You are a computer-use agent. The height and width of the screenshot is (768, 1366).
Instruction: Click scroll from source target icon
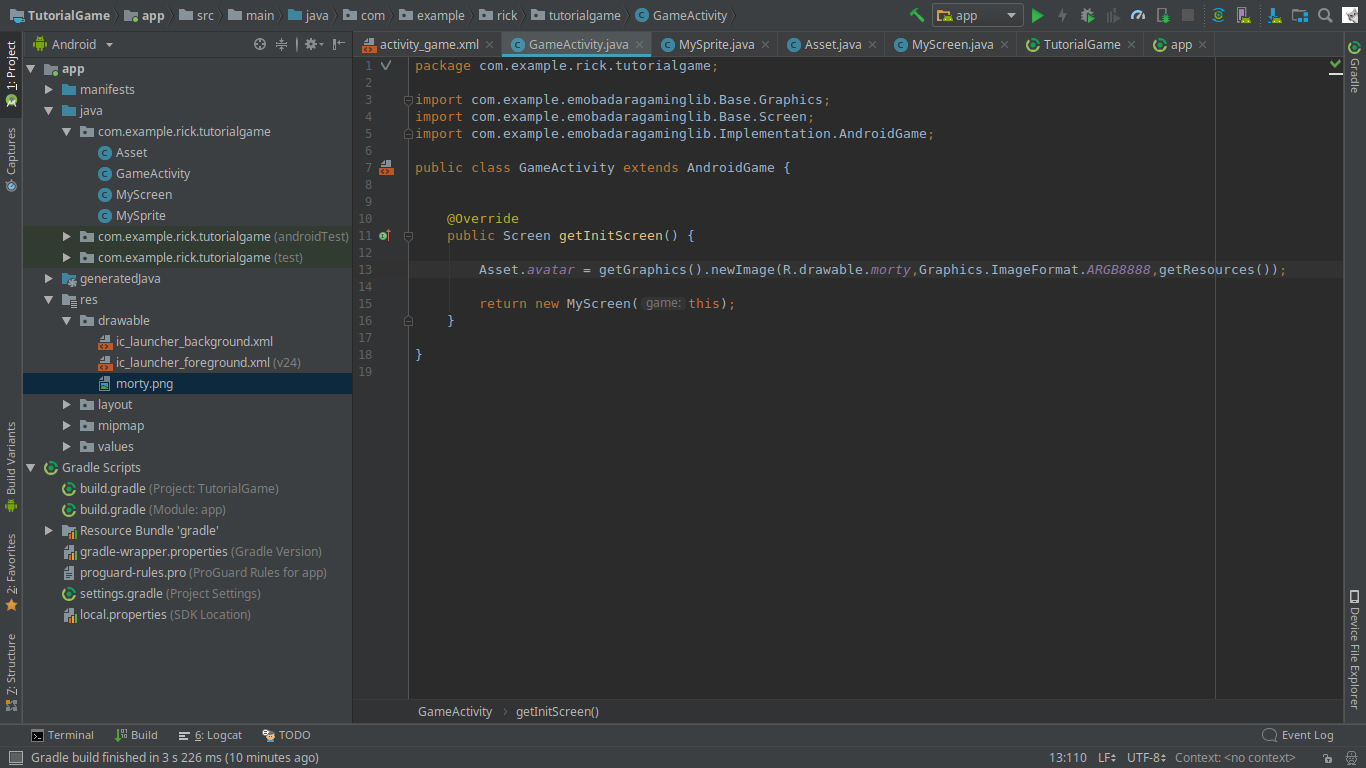[x=260, y=44]
